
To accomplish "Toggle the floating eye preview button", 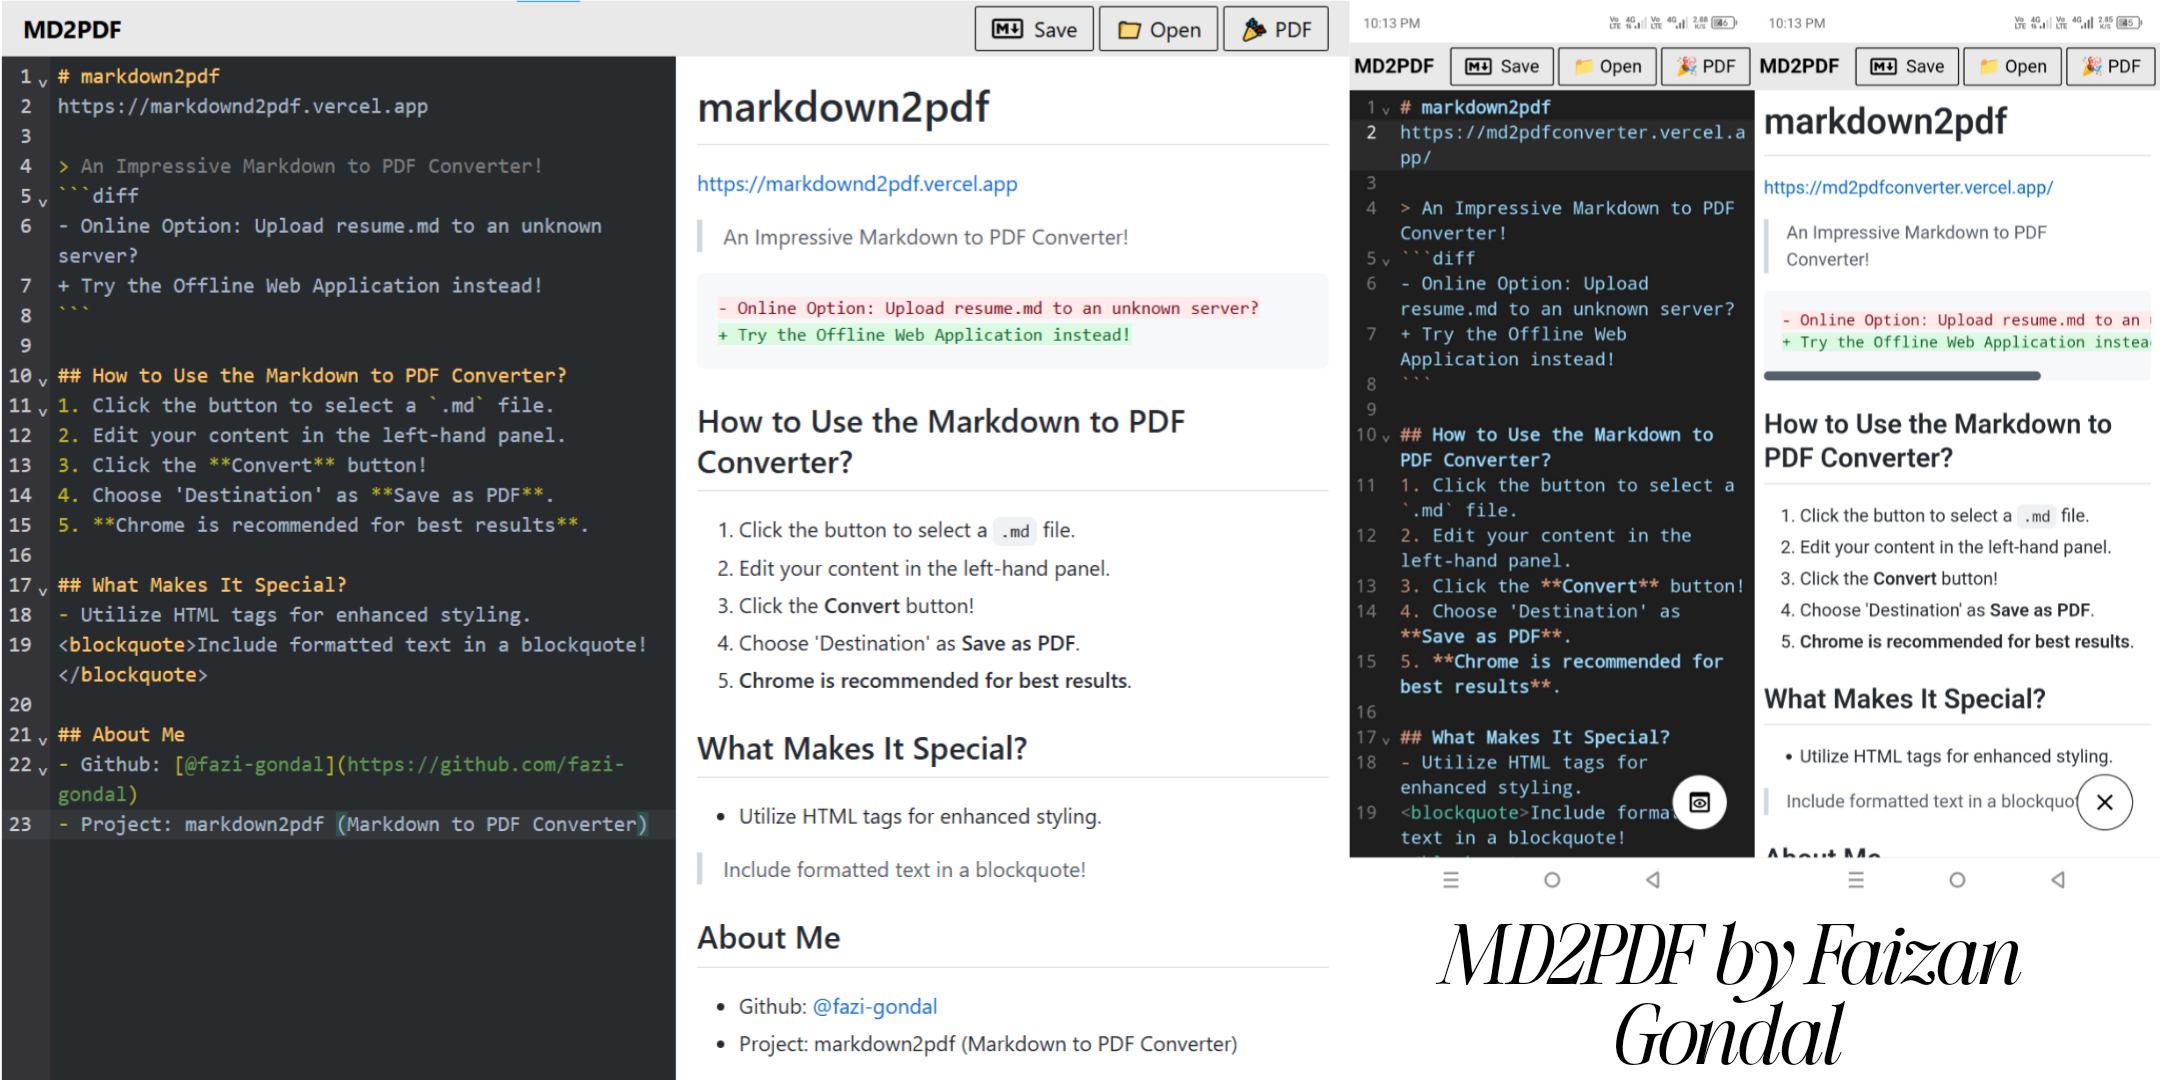I will [1700, 802].
